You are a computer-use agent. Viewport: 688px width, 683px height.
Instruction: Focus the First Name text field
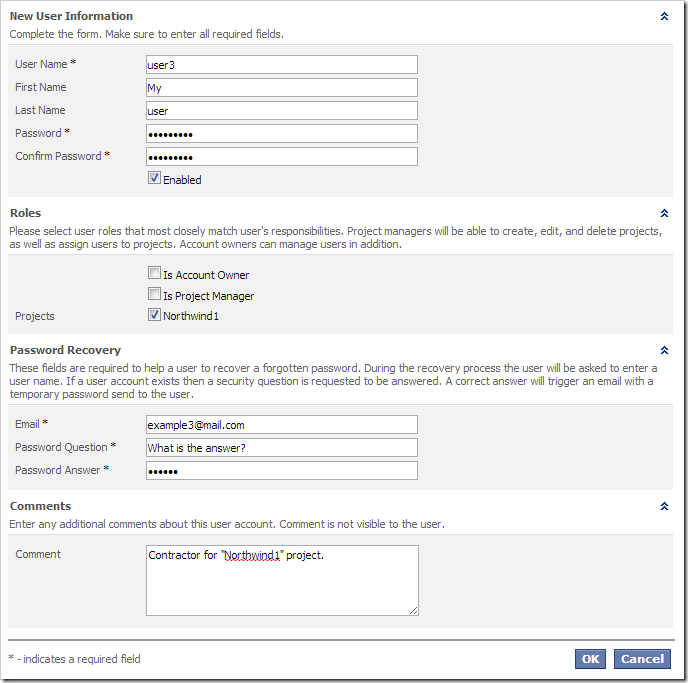[281, 88]
